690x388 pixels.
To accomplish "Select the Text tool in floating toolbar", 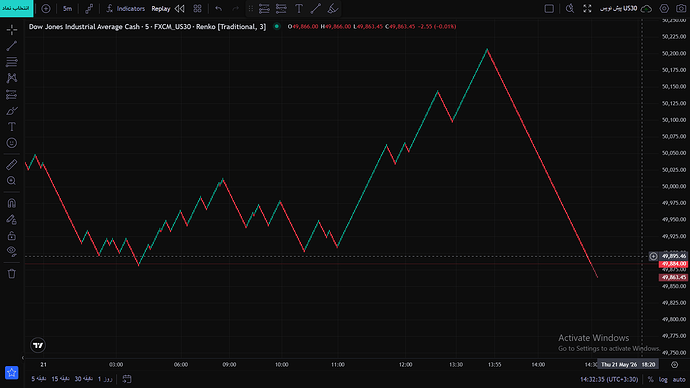I will pyautogui.click(x=299, y=9).
